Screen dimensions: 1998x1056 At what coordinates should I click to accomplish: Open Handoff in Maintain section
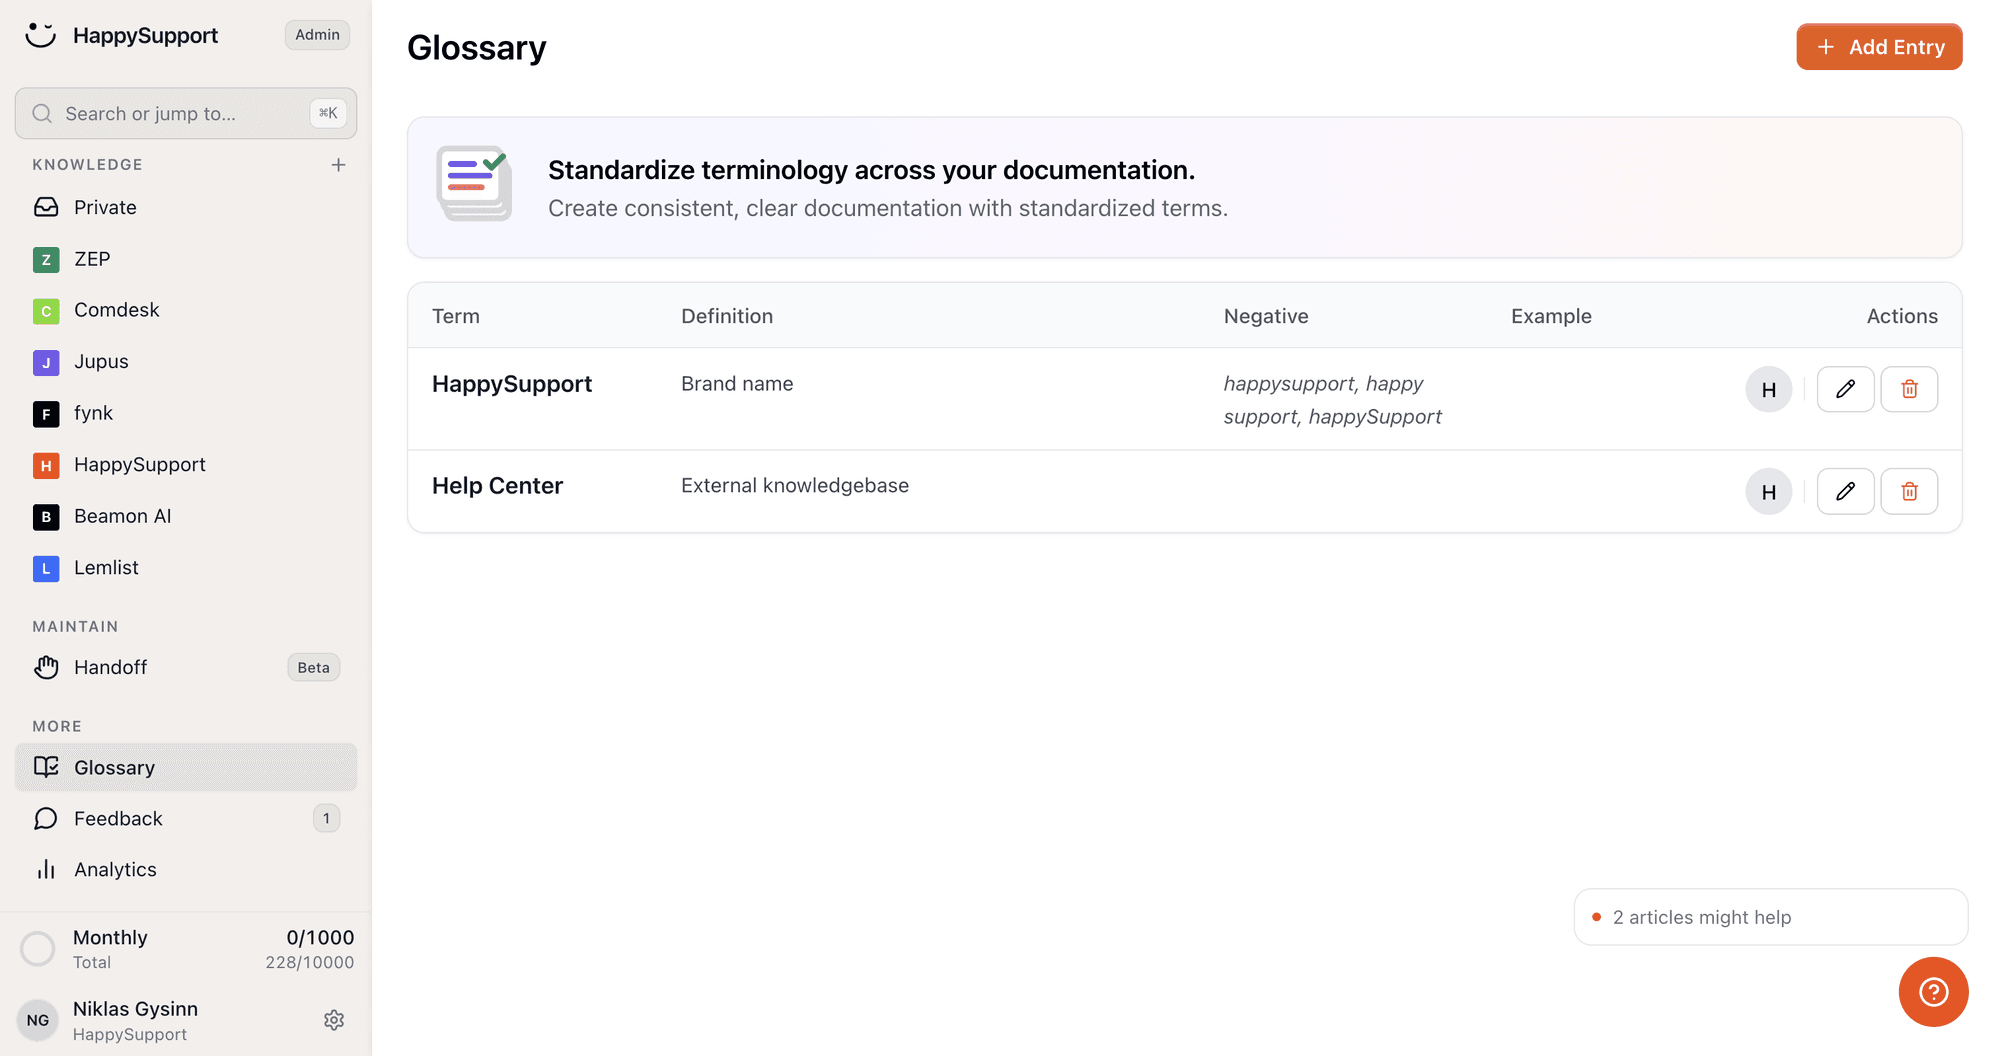coord(186,667)
